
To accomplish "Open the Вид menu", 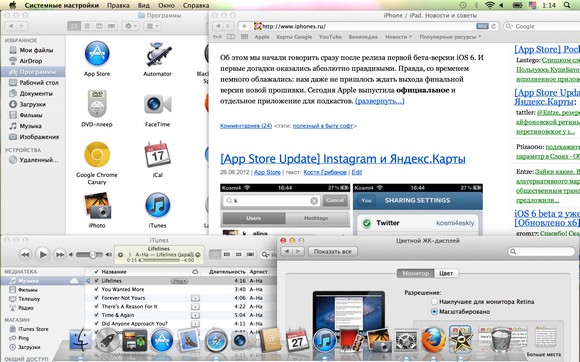I will coord(144,5).
